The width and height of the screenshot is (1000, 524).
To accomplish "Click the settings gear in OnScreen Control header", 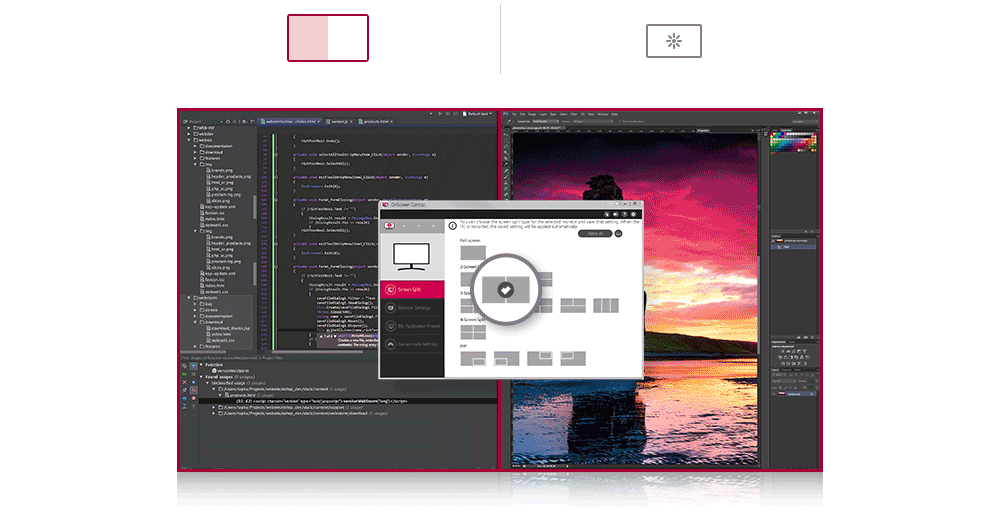I will point(633,214).
